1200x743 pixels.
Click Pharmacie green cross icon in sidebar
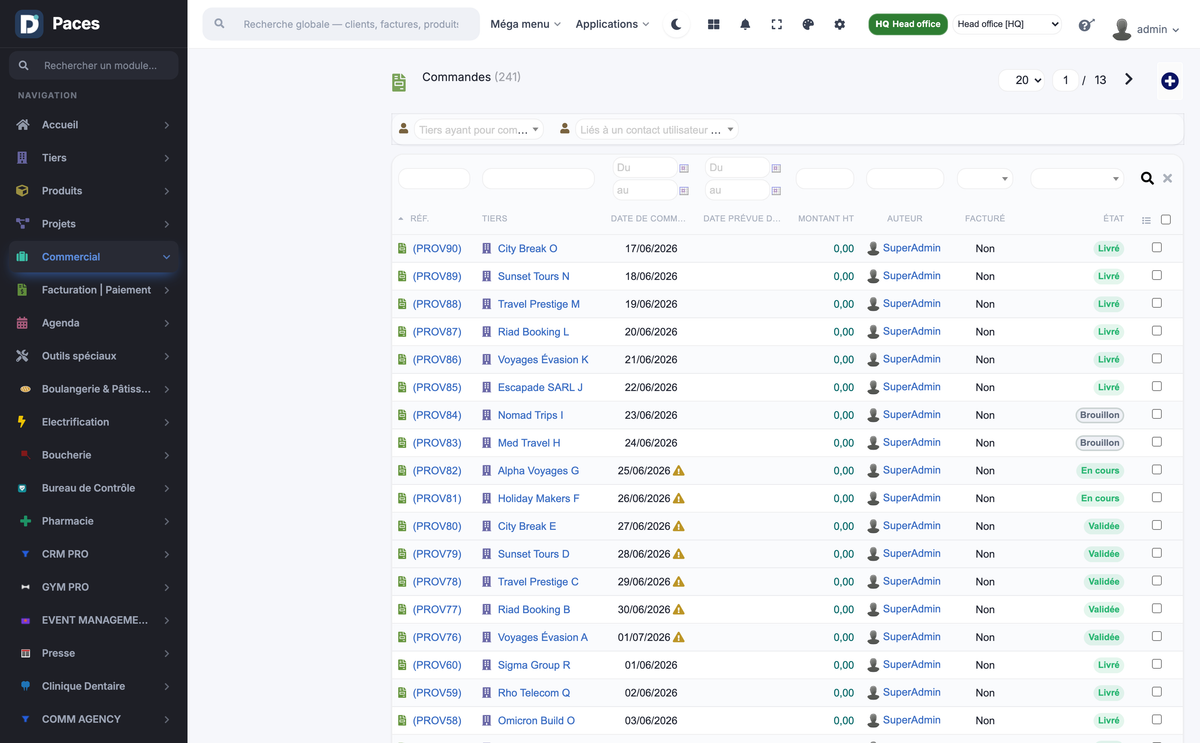coord(24,521)
